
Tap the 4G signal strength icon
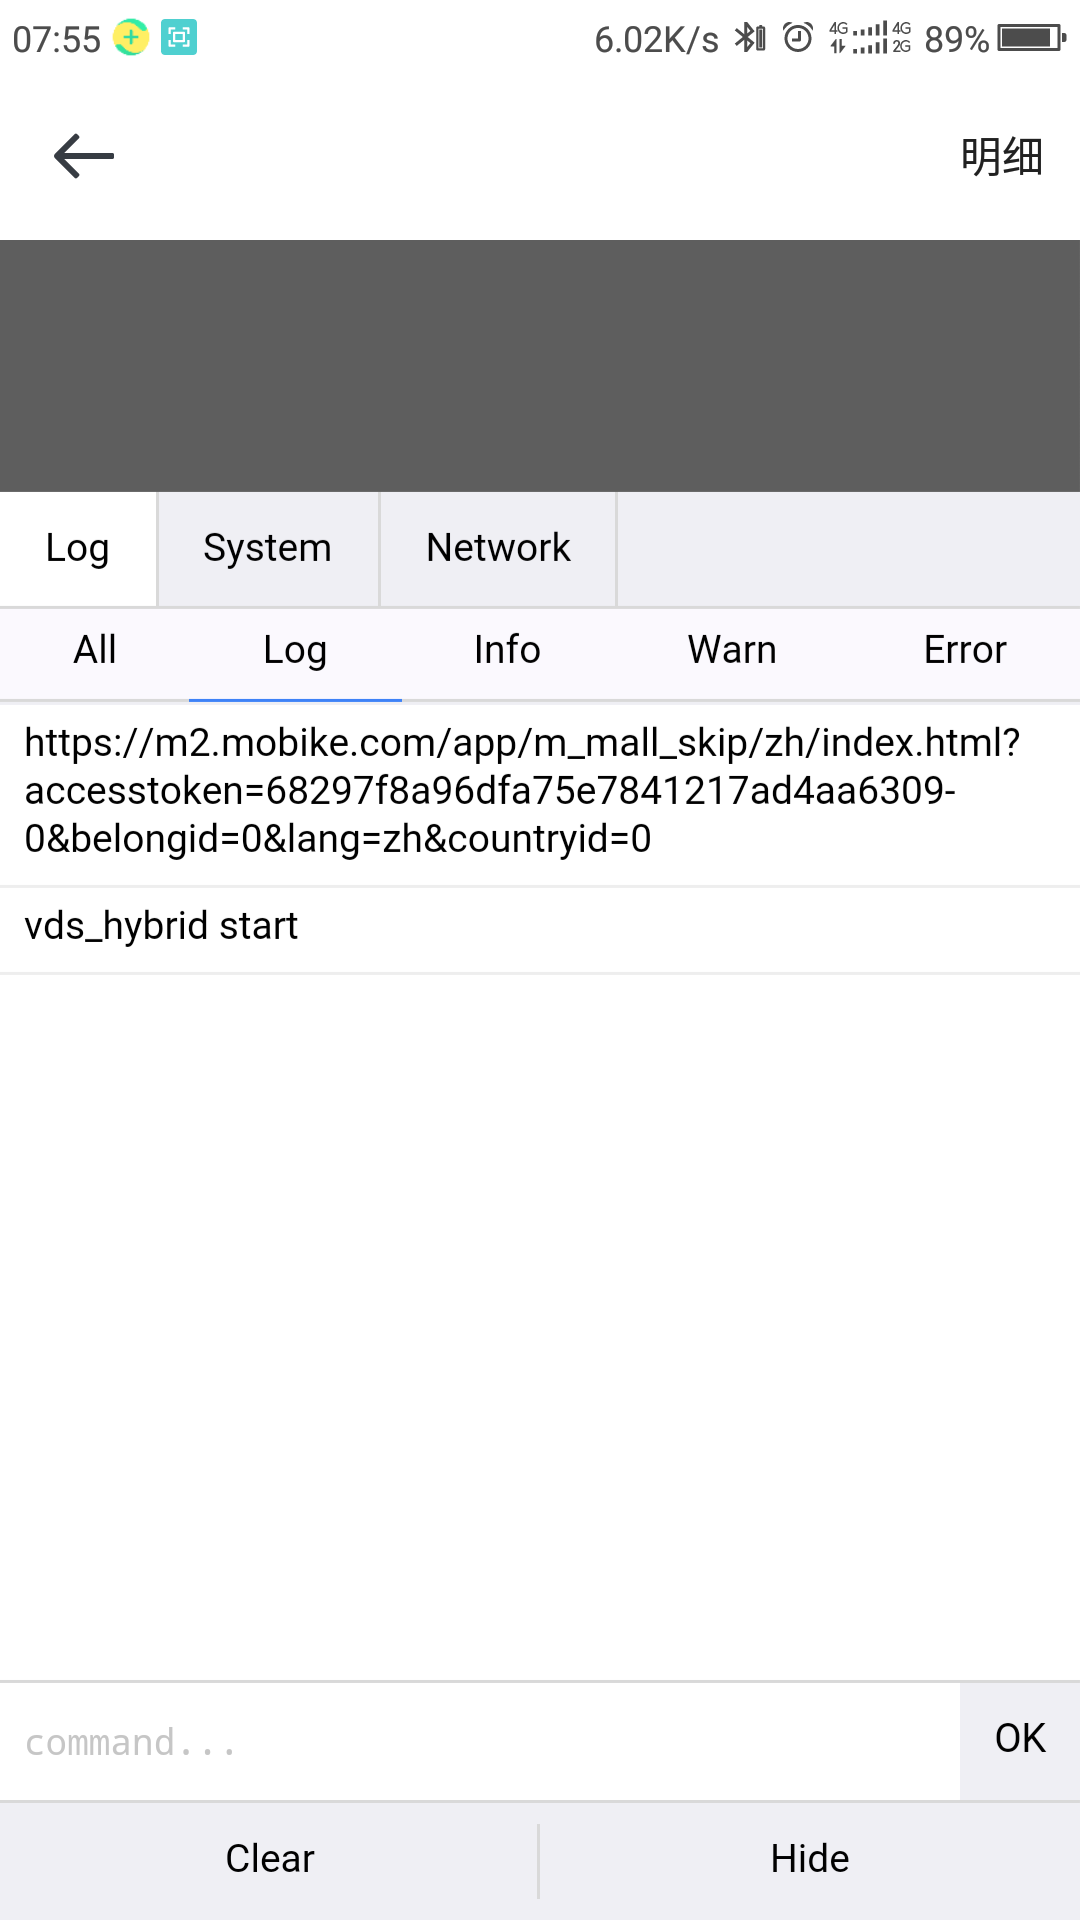coord(870,38)
